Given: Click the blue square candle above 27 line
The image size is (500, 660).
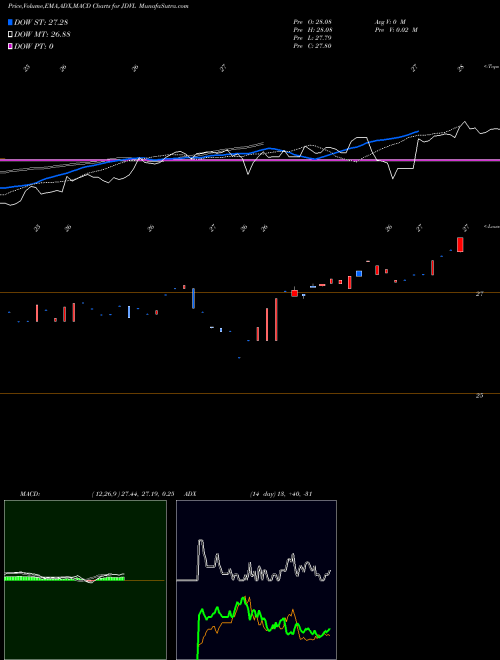Looking at the screenshot, I should point(359,274).
